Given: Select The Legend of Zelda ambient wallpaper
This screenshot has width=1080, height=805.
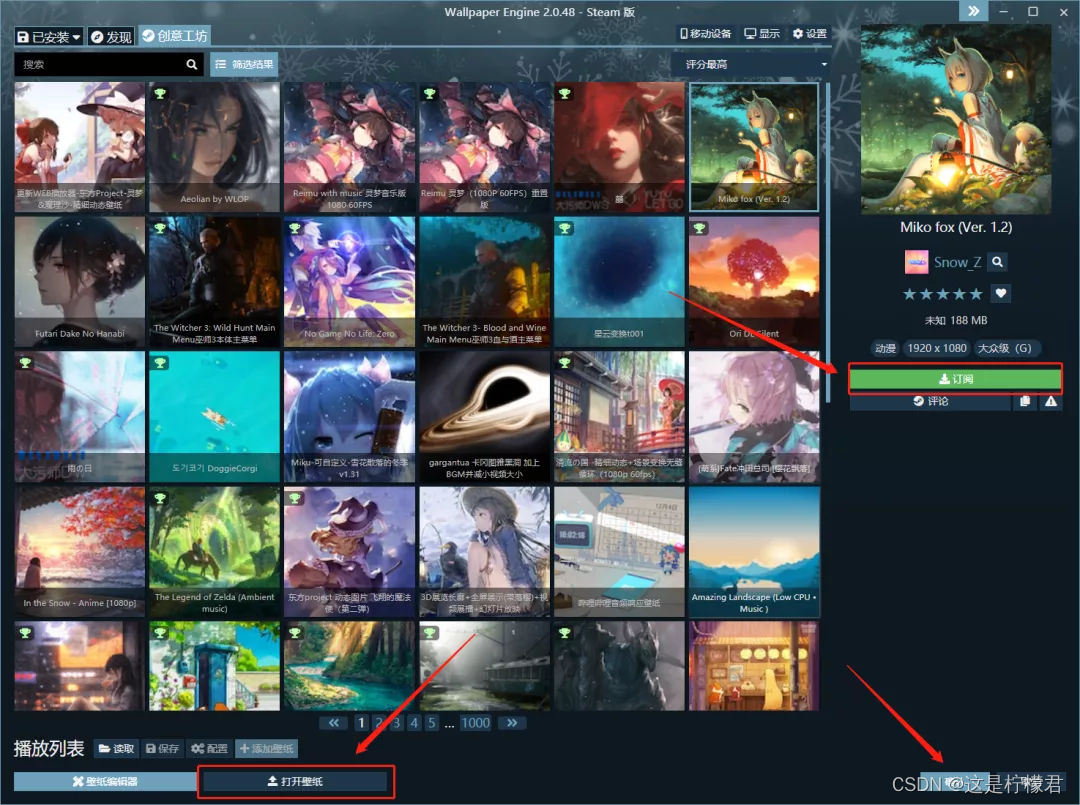Looking at the screenshot, I should point(214,551).
